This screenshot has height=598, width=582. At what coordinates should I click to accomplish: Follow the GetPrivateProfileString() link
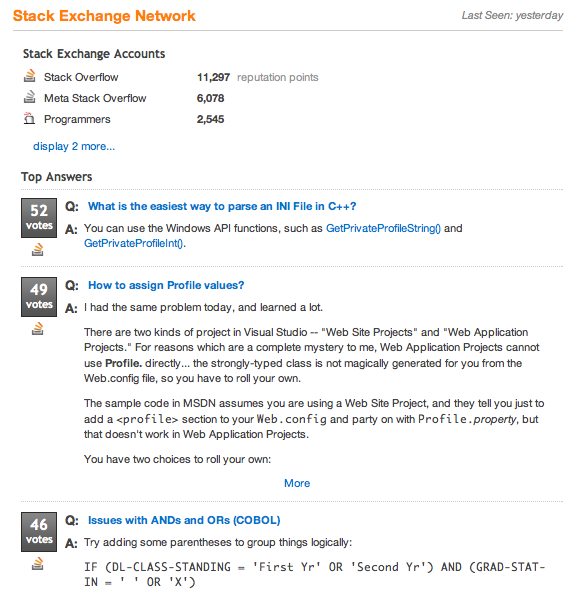383,228
